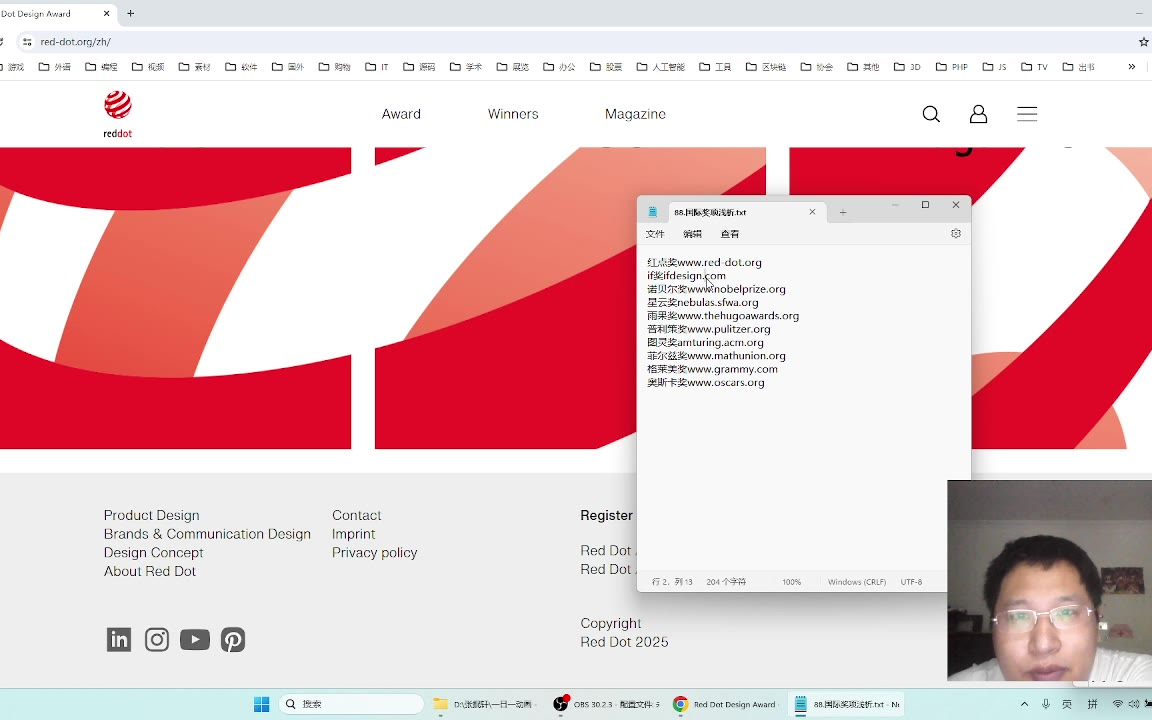
Task: Open the 区块链 bookmark folder
Action: pyautogui.click(x=766, y=67)
